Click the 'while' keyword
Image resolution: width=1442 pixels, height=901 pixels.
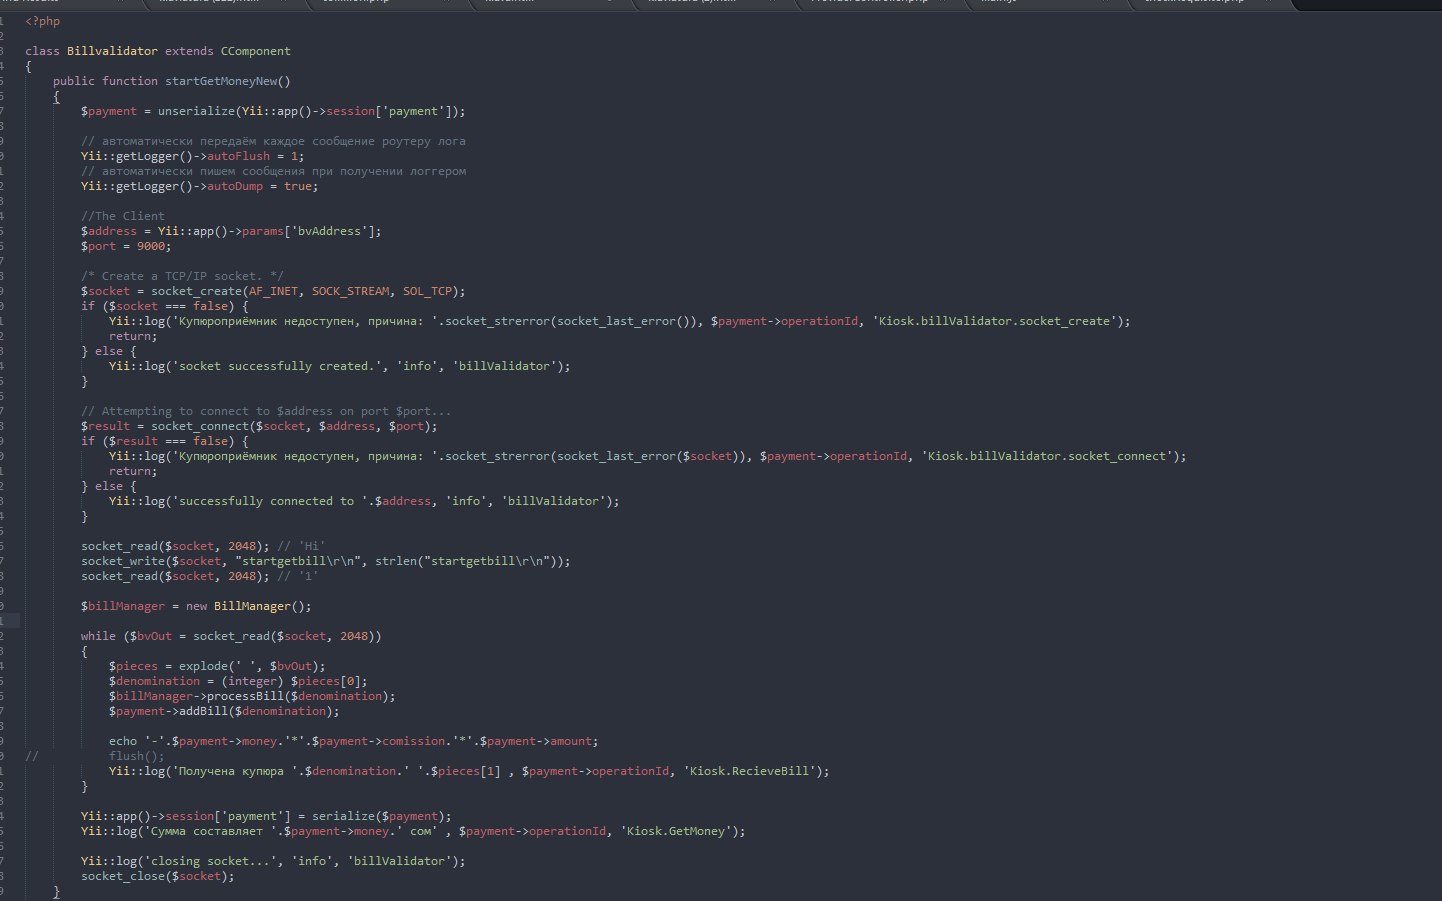98,636
